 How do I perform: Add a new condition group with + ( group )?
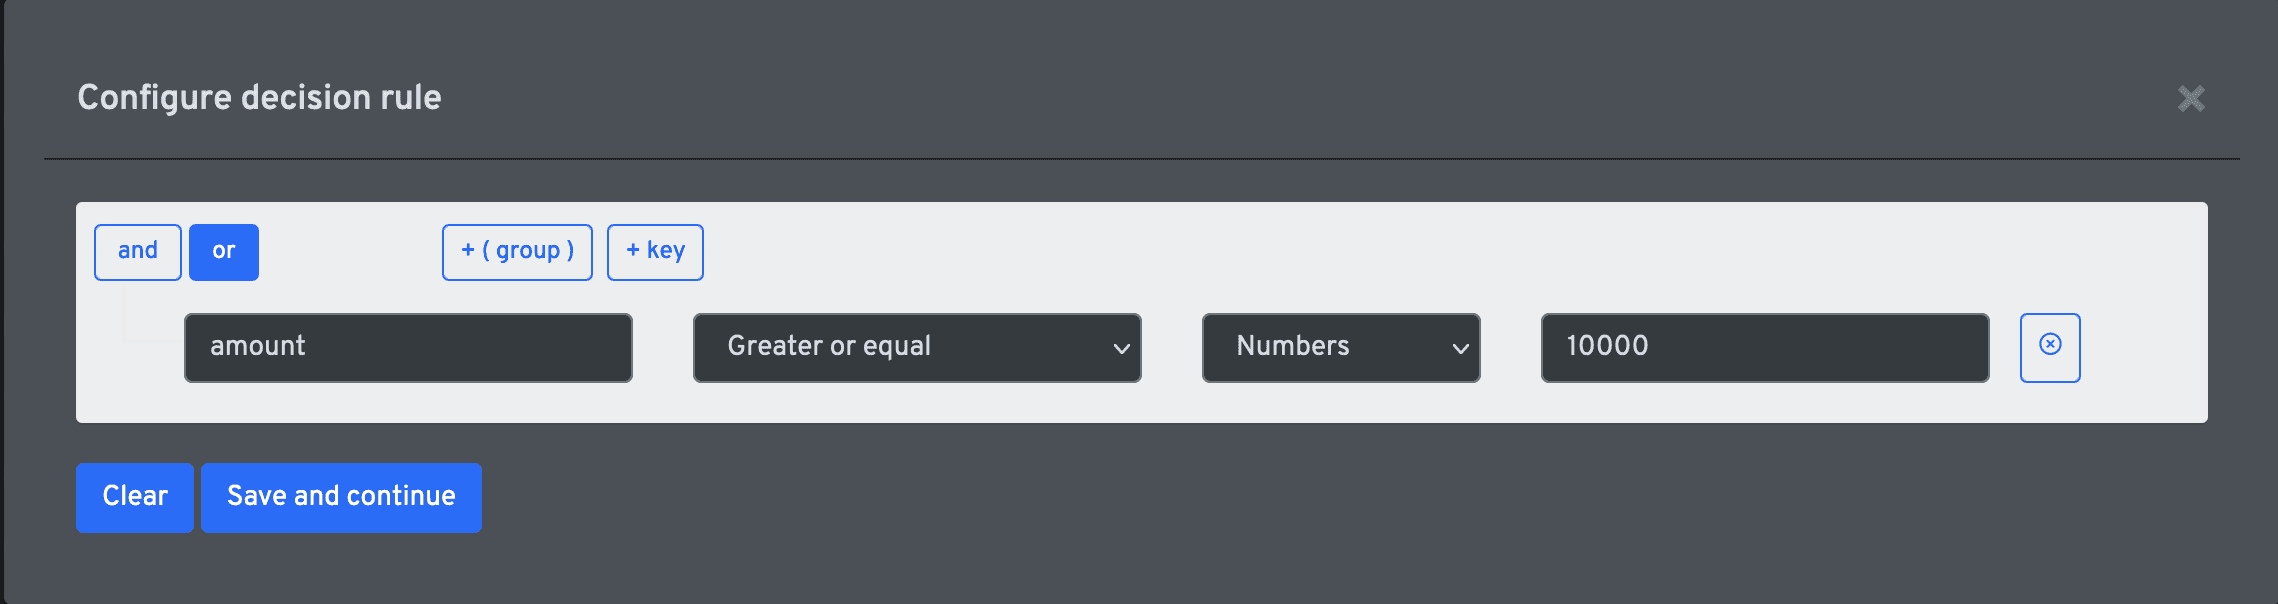(517, 252)
